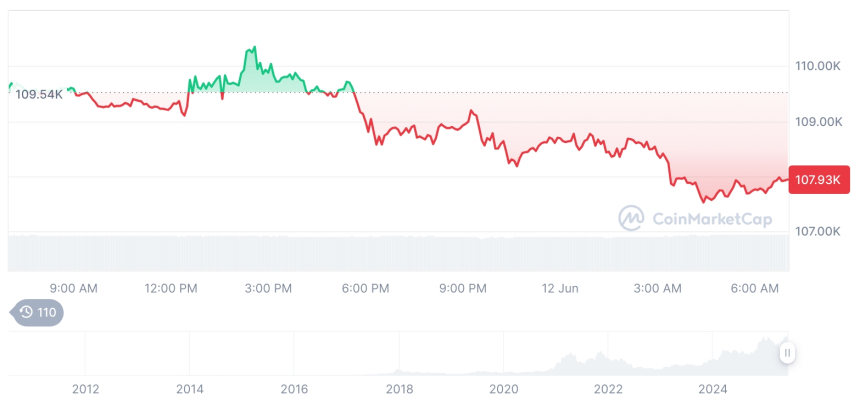This screenshot has width=860, height=401.
Task: Click the 110.00K price axis label
Action: [x=817, y=66]
